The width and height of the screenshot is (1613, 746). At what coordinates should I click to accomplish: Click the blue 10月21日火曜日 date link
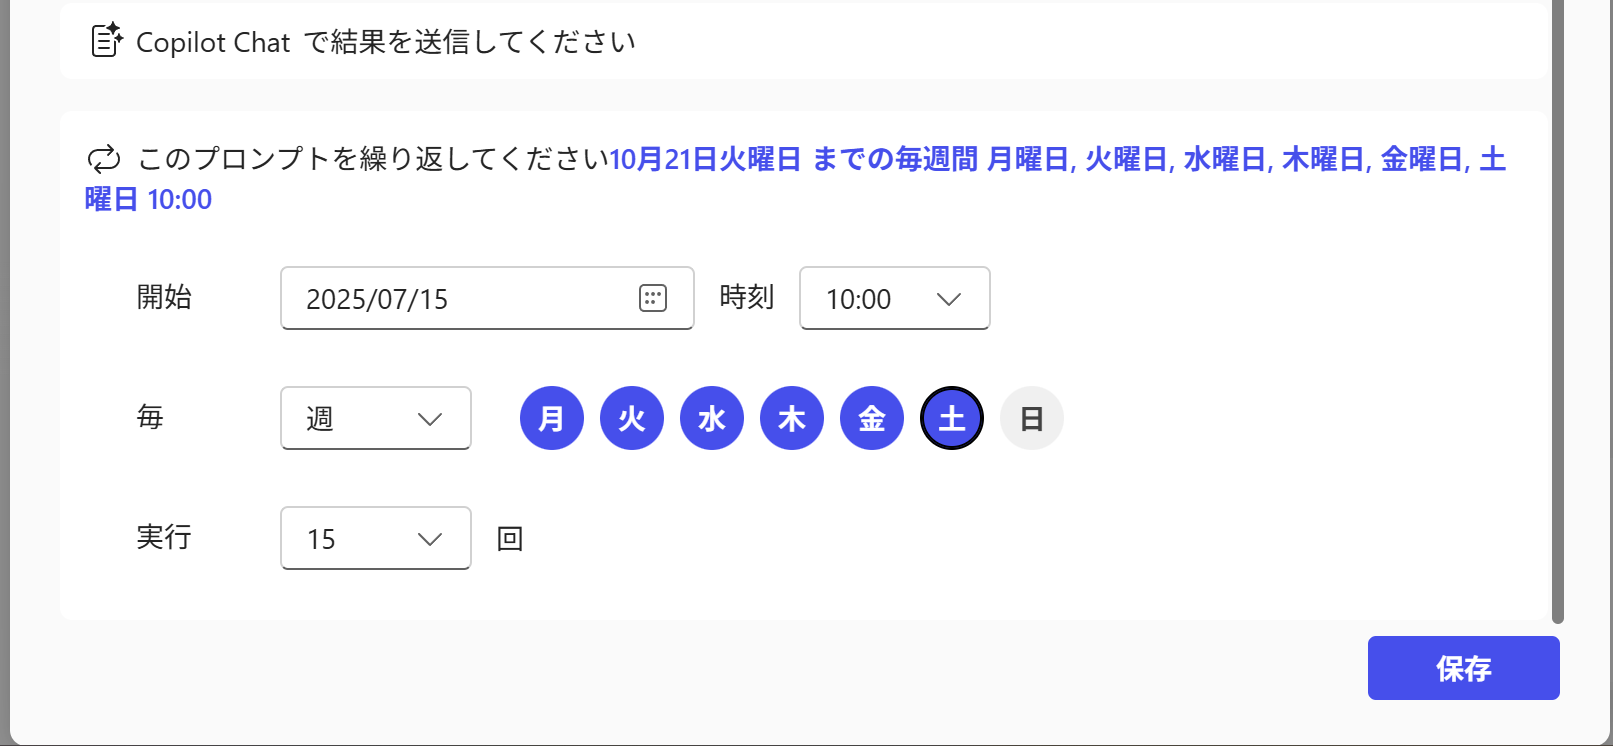[x=705, y=159]
